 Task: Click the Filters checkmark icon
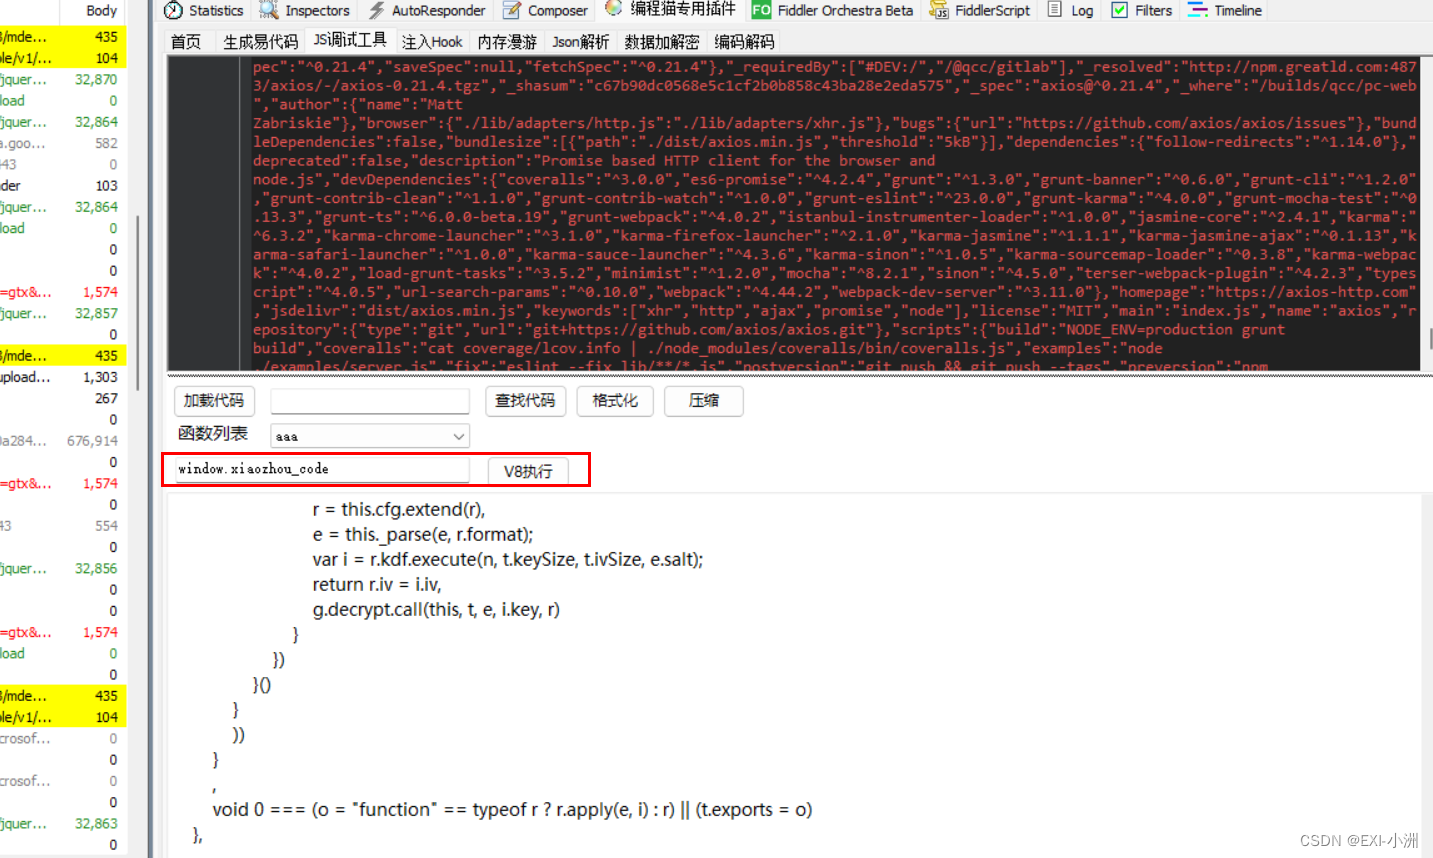coord(1120,10)
